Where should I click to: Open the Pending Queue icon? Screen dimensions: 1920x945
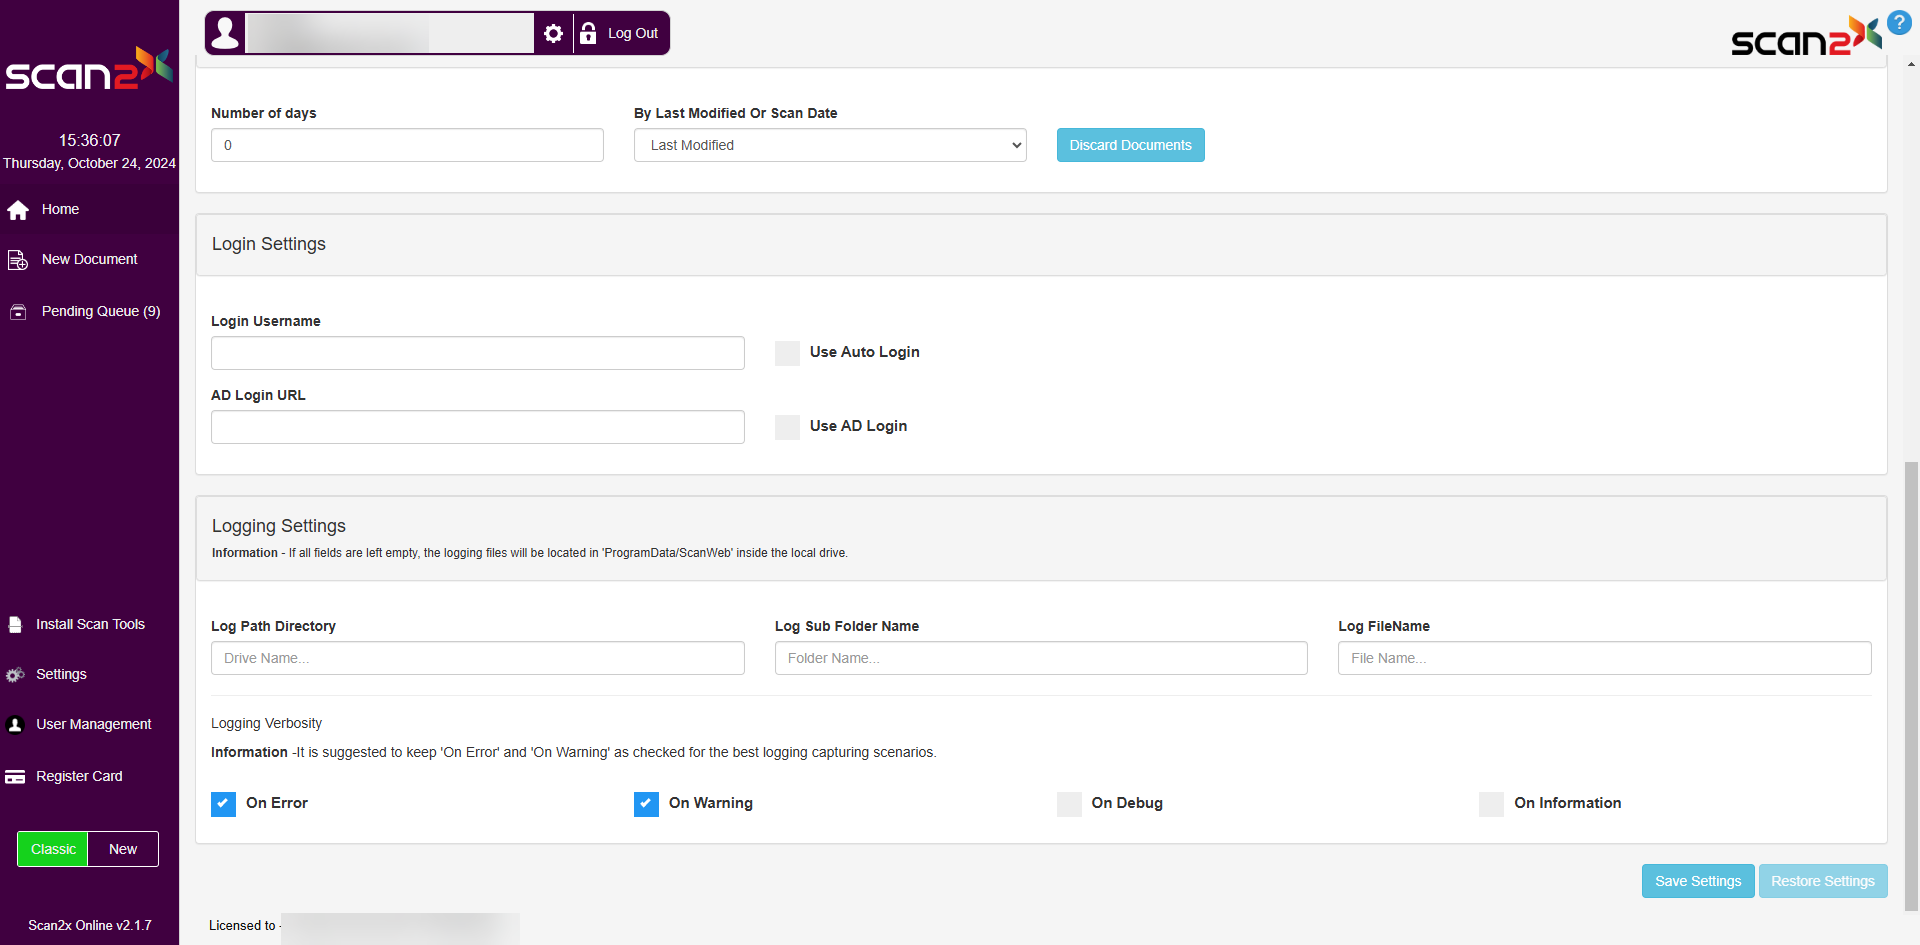pyautogui.click(x=18, y=312)
